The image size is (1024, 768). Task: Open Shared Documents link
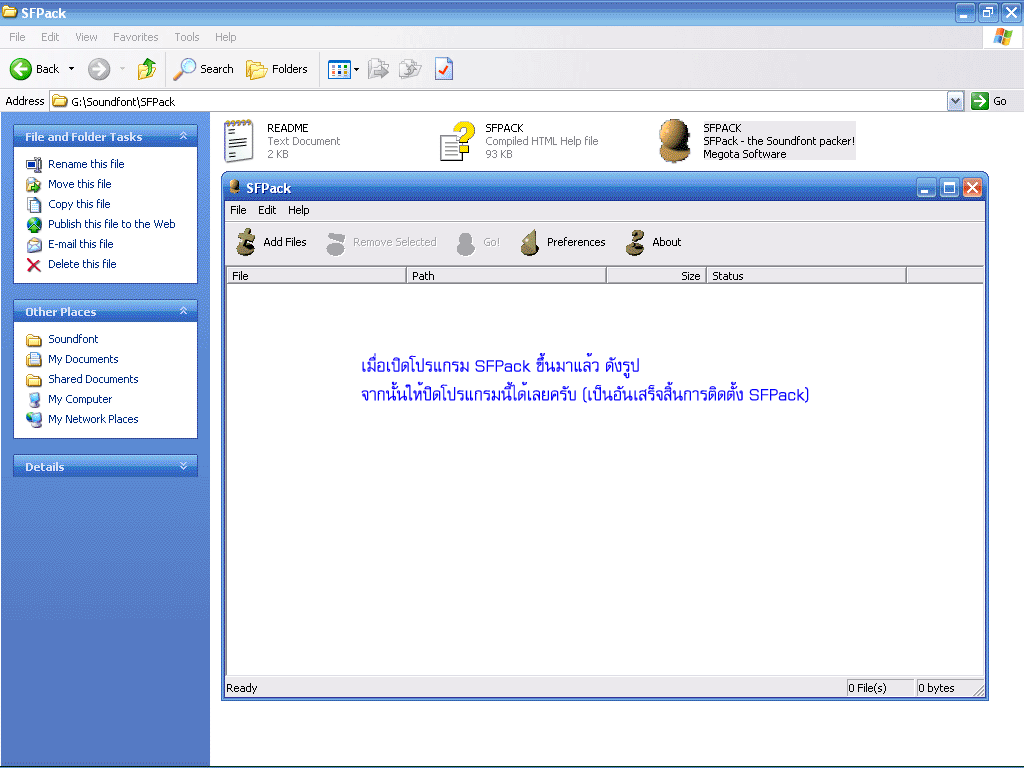(93, 379)
